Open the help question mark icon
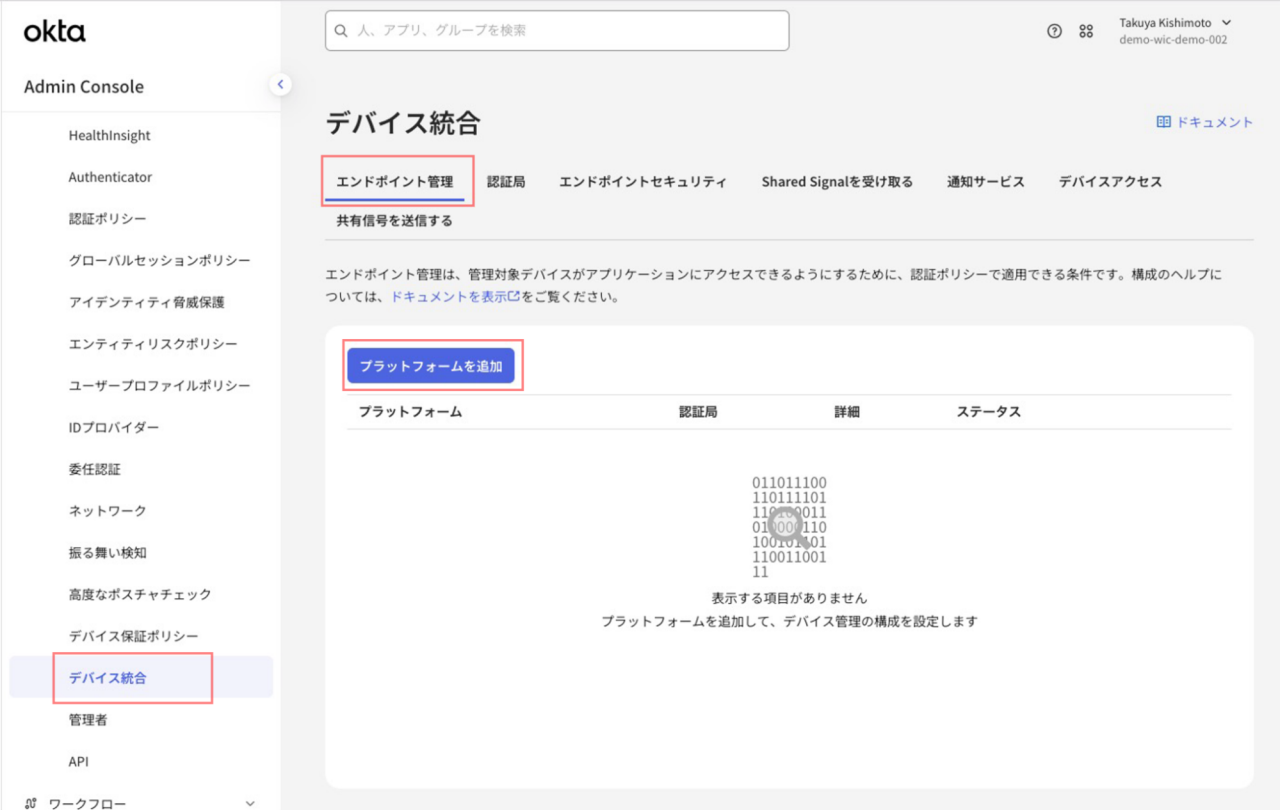 coord(1054,31)
